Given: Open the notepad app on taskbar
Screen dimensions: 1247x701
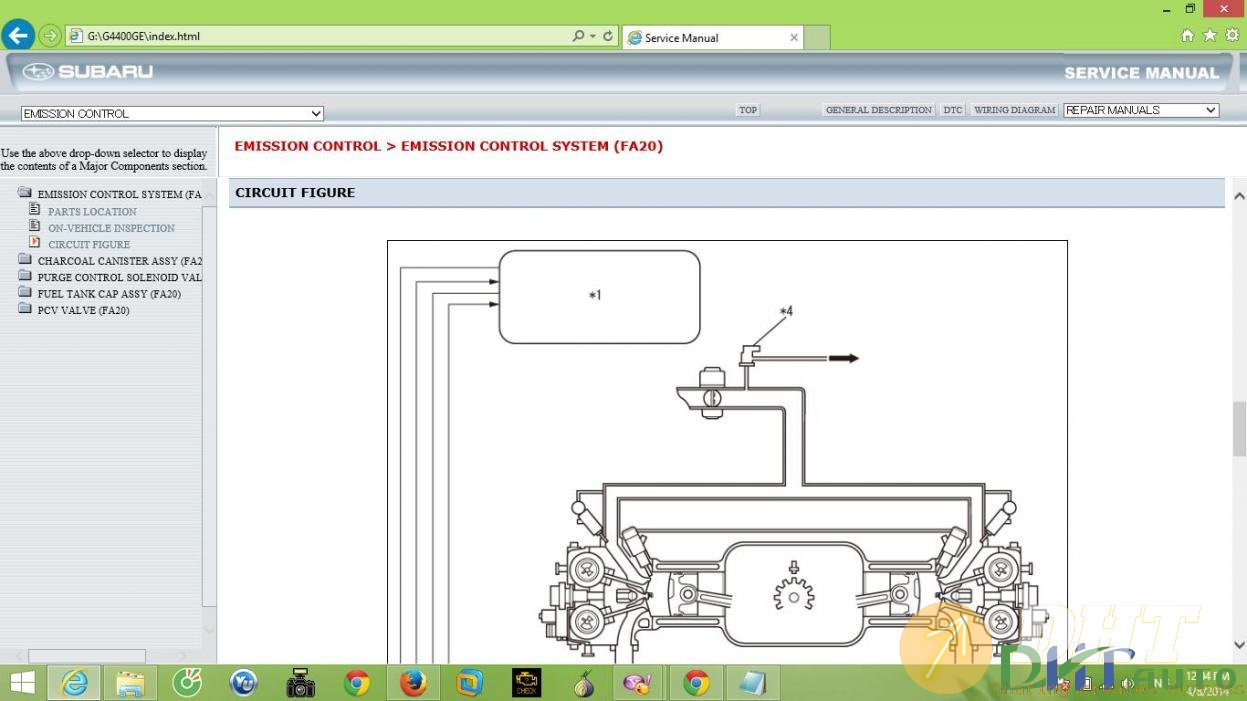Looking at the screenshot, I should point(752,683).
